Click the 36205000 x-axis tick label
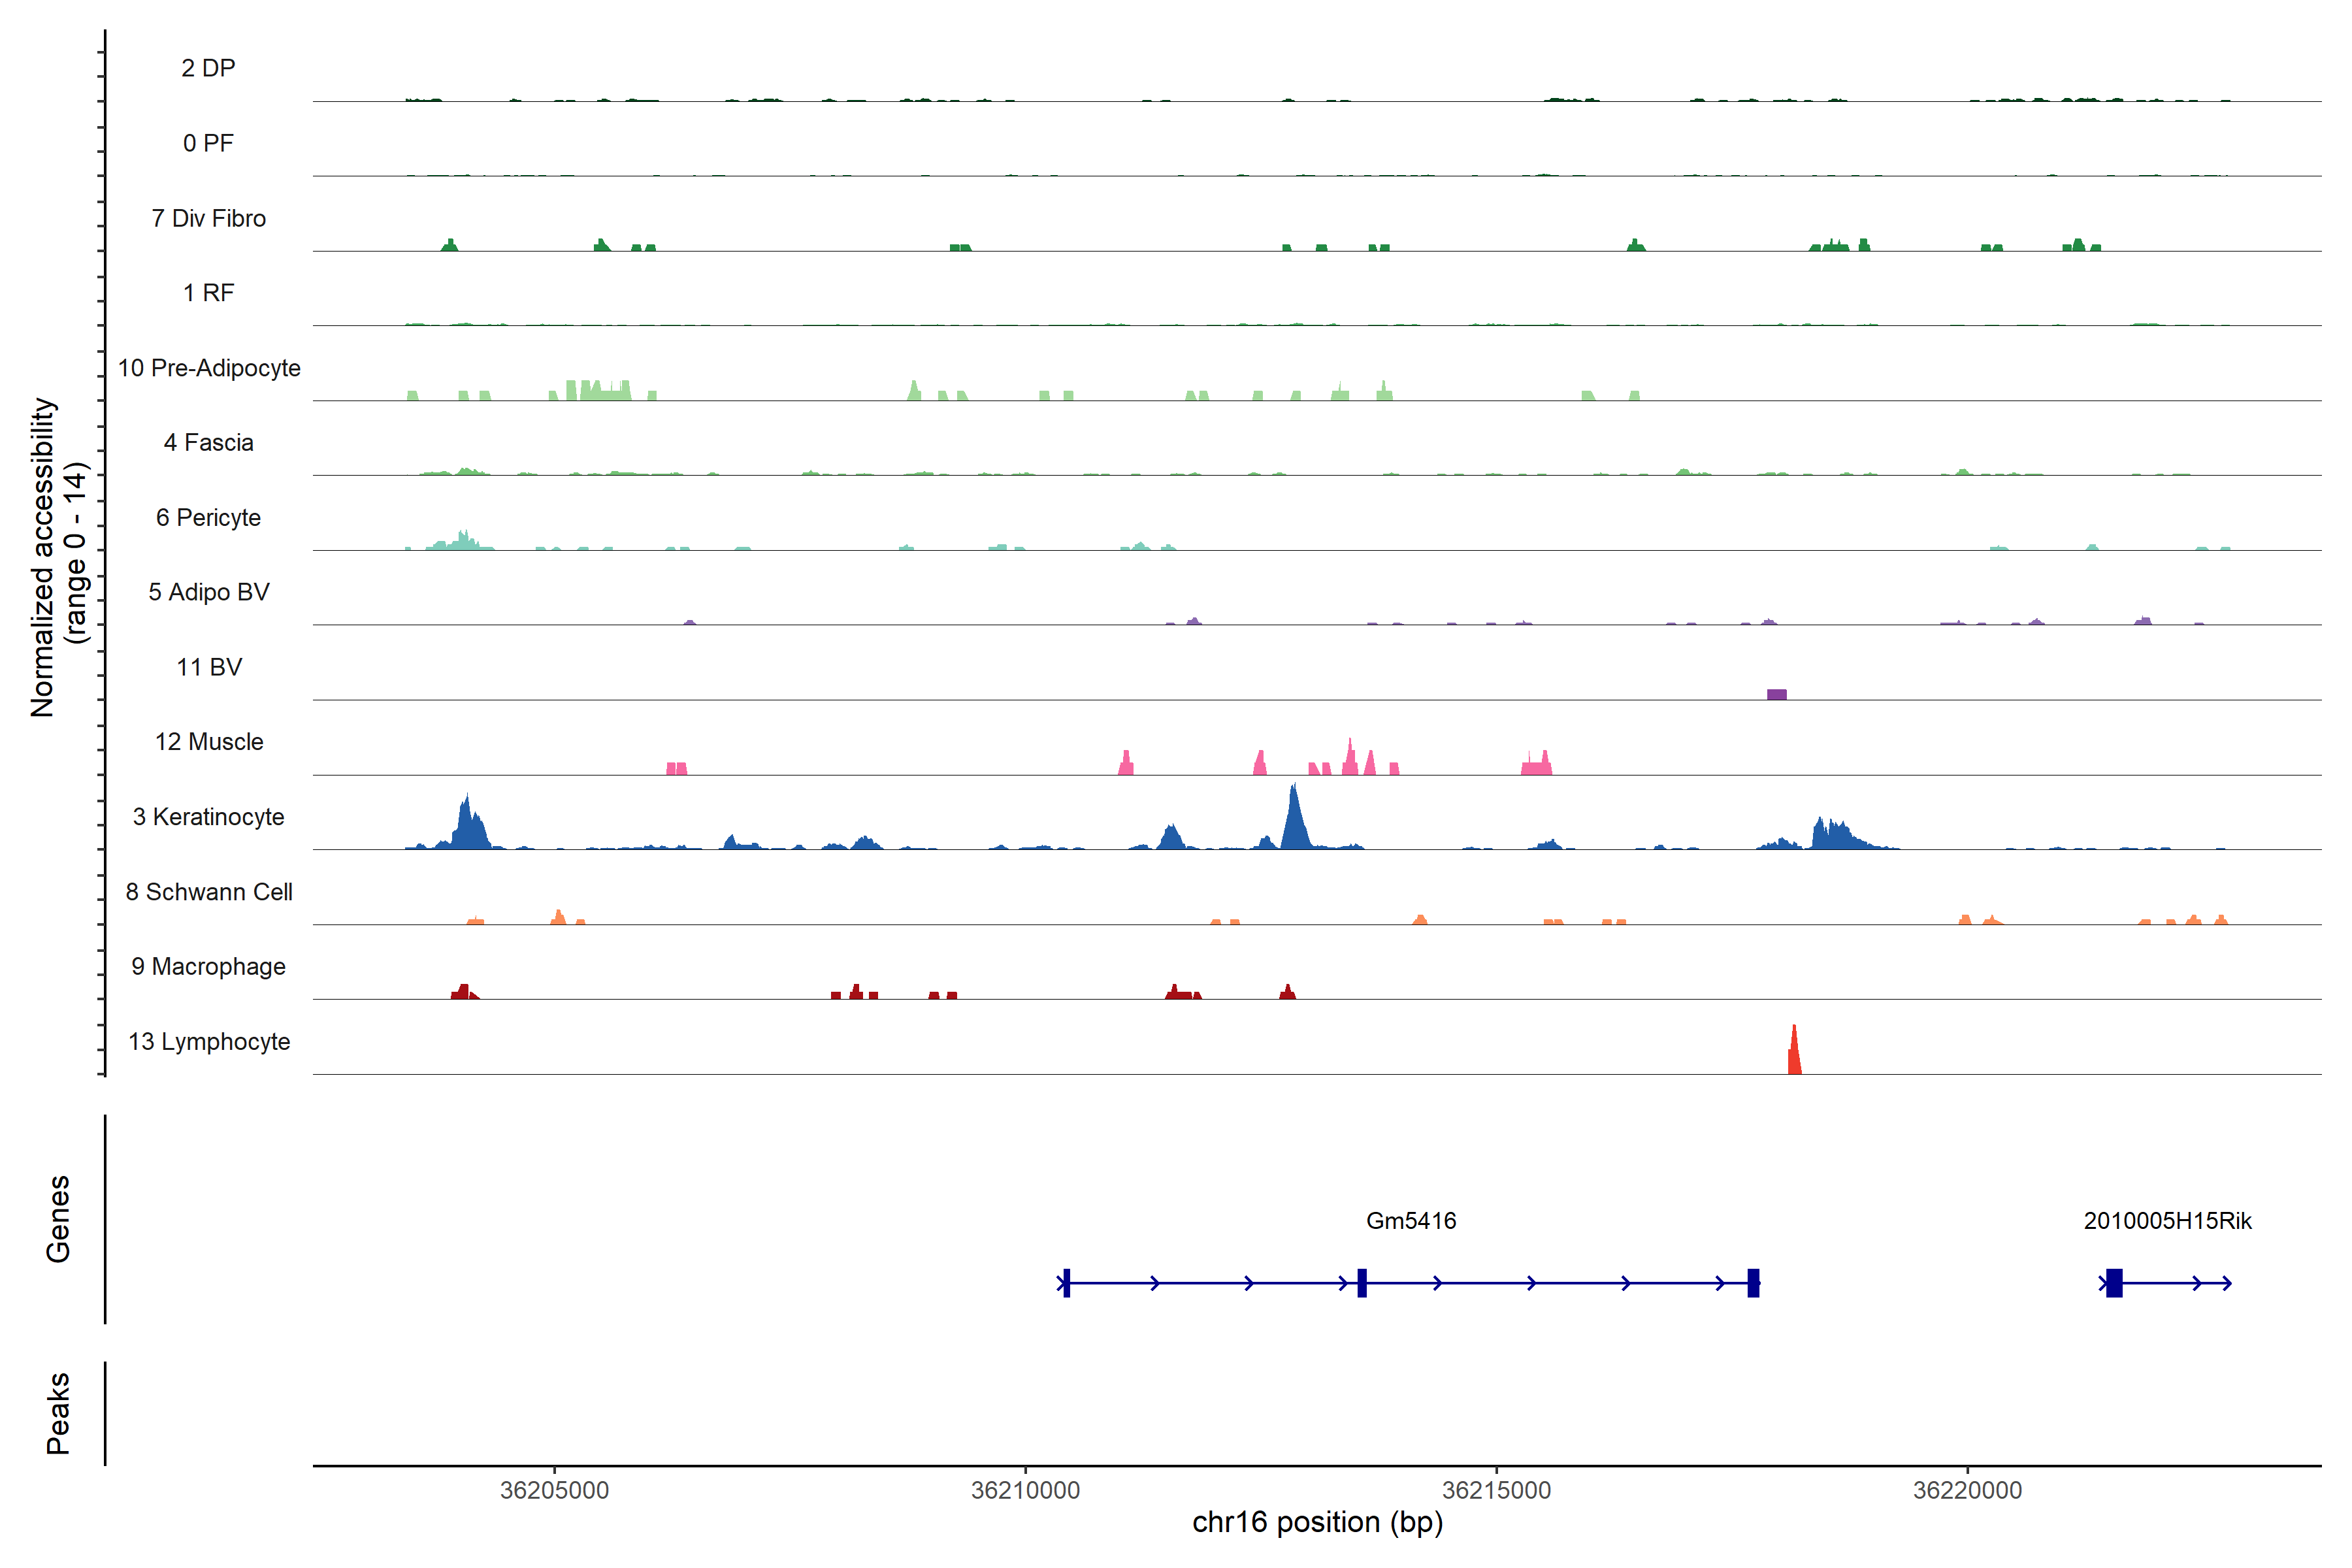2352x1568 pixels. click(x=554, y=1490)
